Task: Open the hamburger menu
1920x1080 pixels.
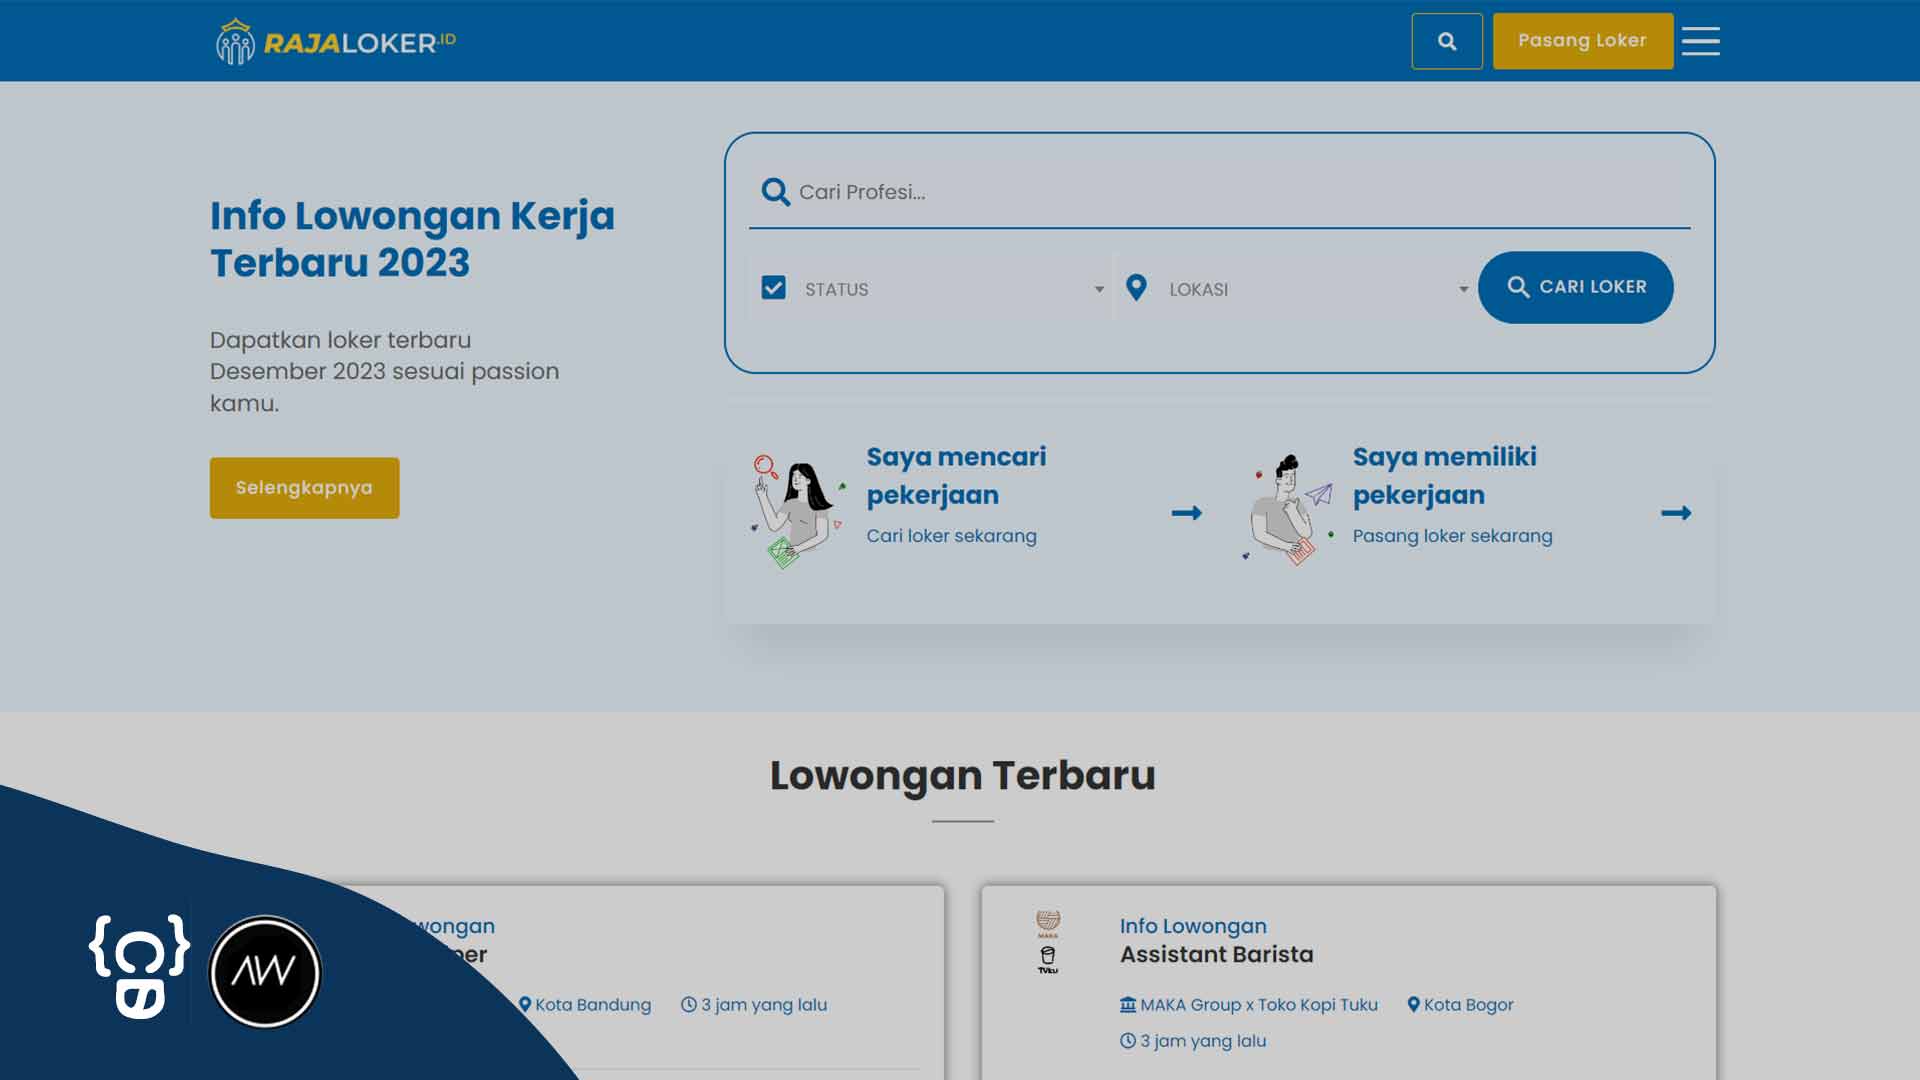Action: pyautogui.click(x=1700, y=41)
